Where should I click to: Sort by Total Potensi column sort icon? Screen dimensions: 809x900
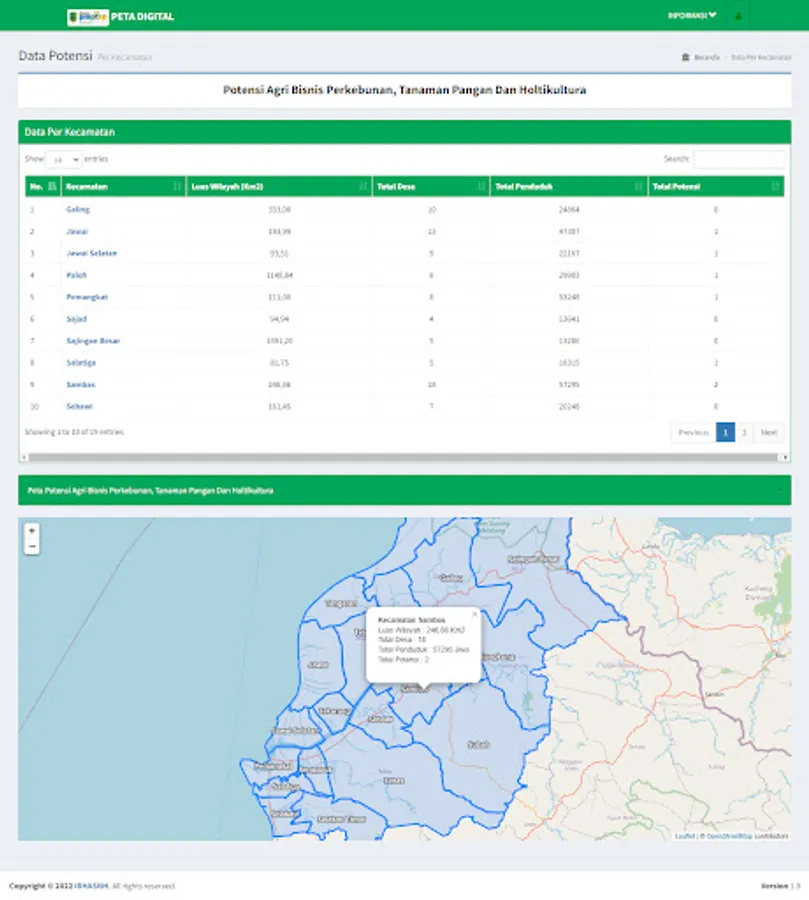pos(775,186)
